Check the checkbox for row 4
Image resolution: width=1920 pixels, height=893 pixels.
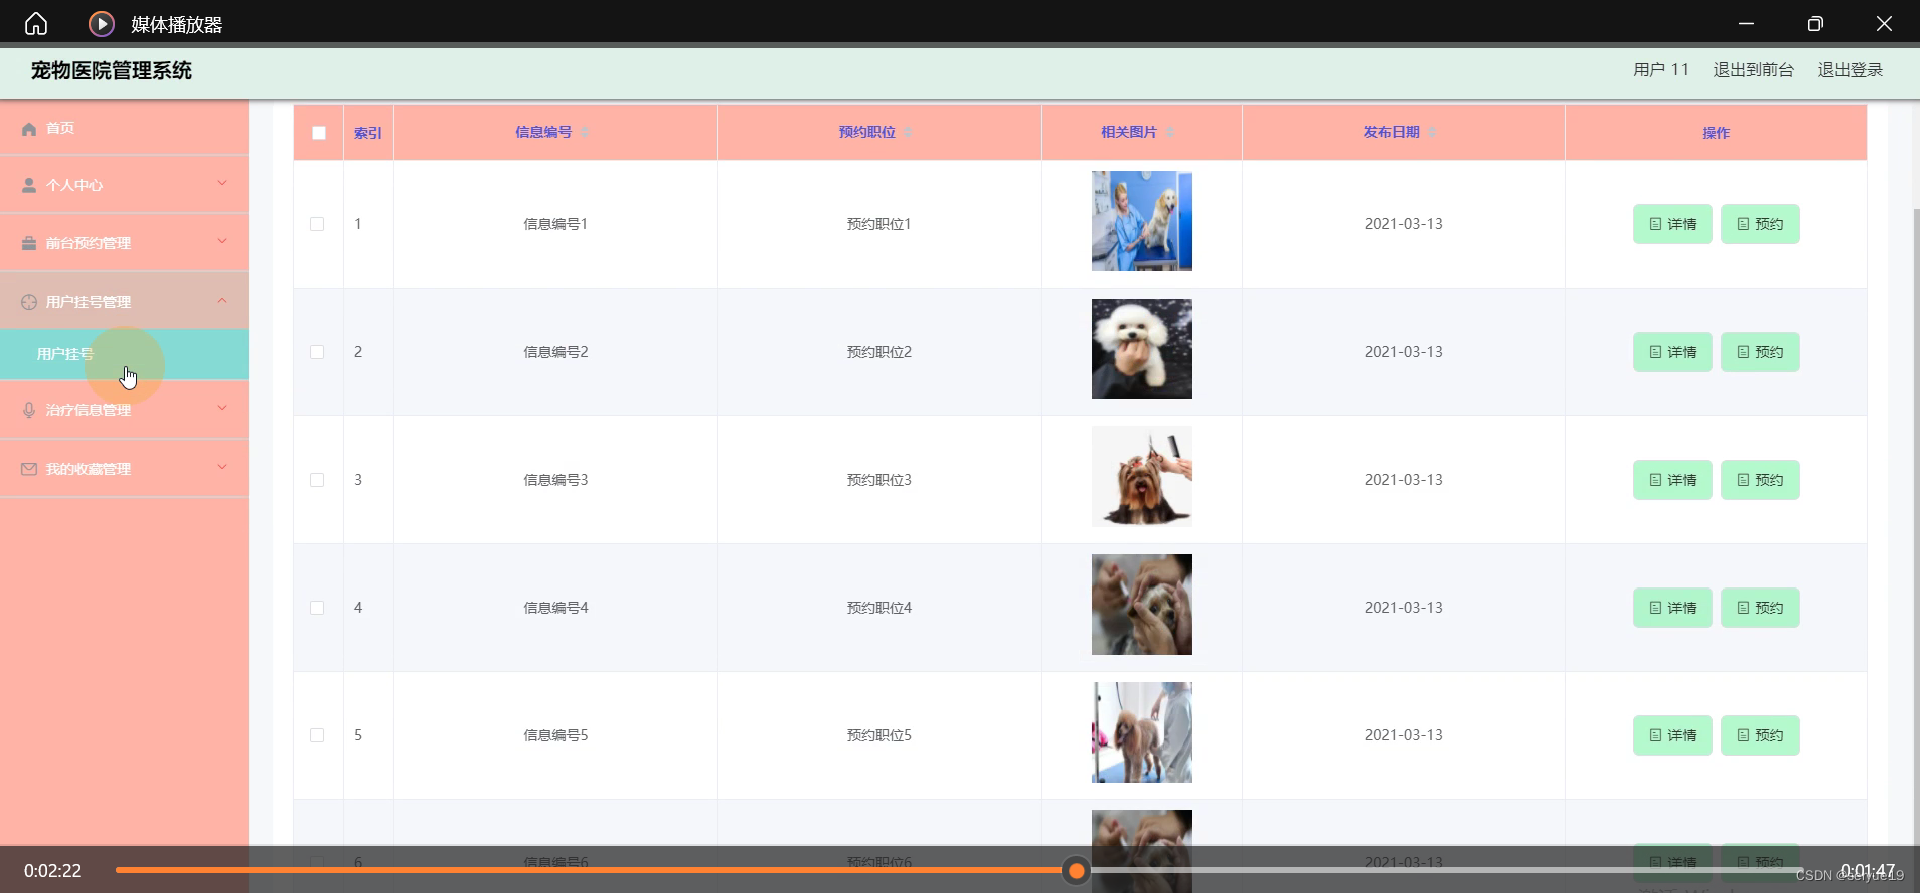pos(317,608)
